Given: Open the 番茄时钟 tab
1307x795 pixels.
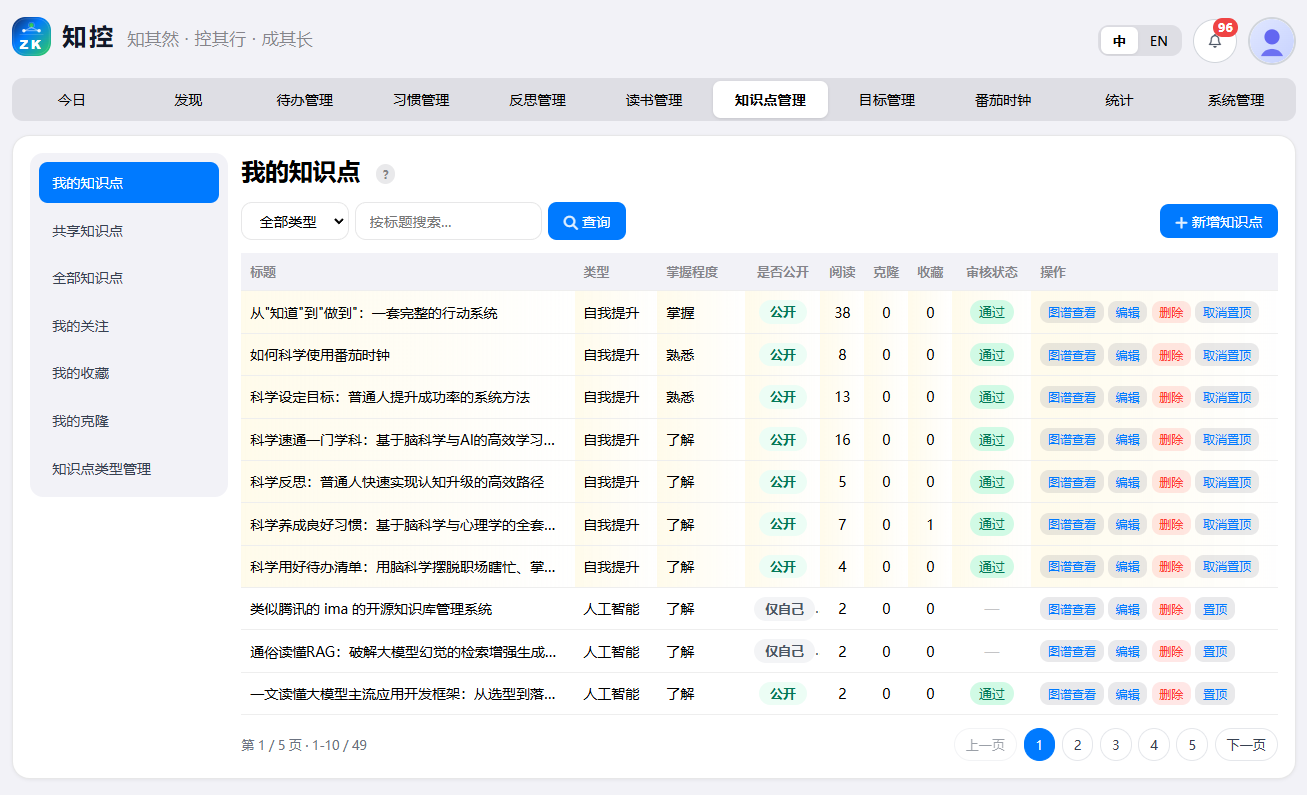Looking at the screenshot, I should click(1003, 100).
